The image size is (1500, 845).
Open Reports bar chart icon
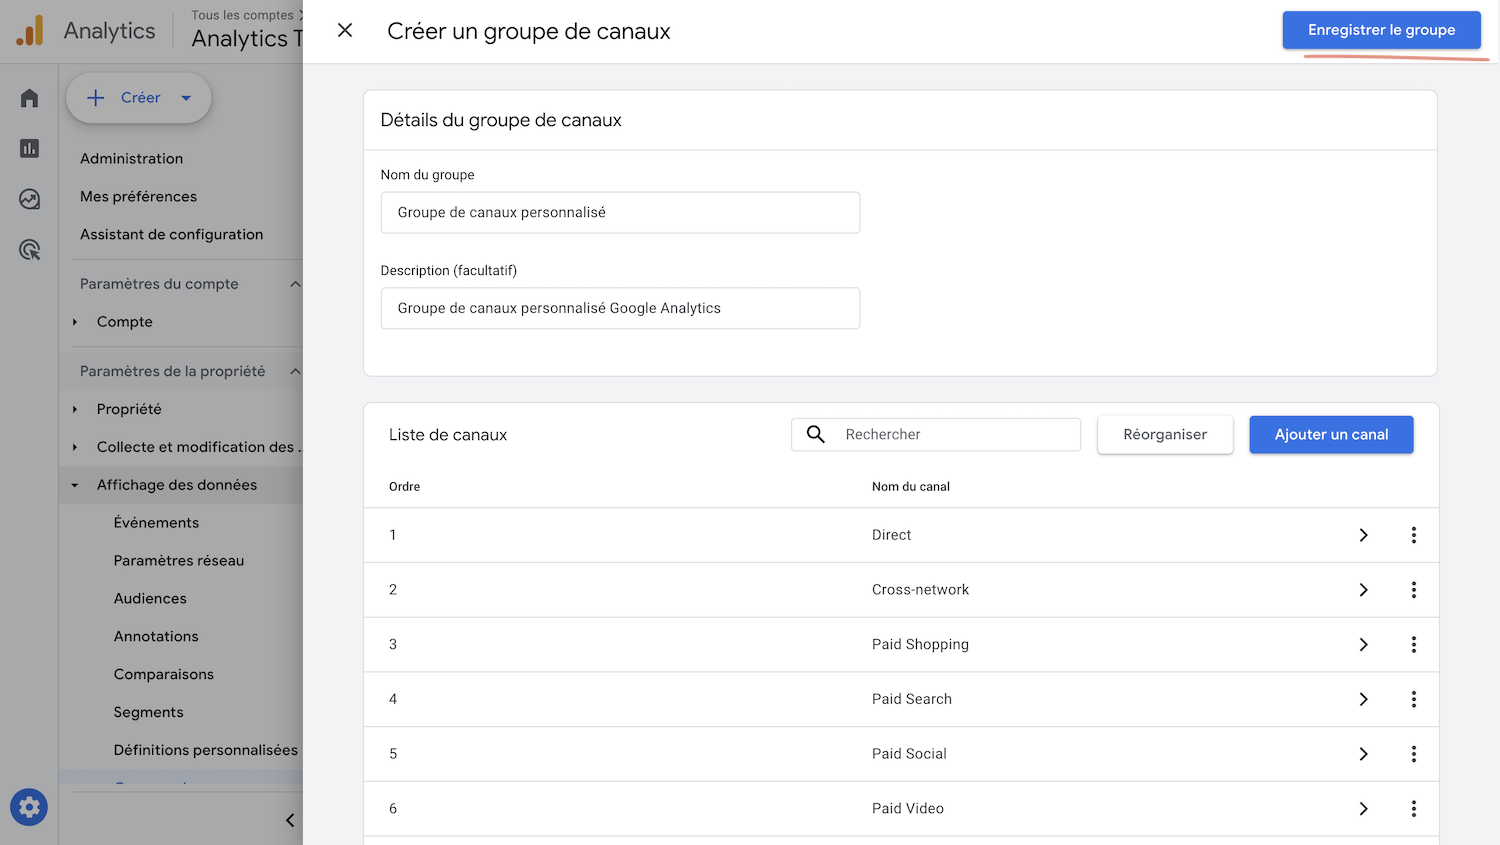pos(29,148)
